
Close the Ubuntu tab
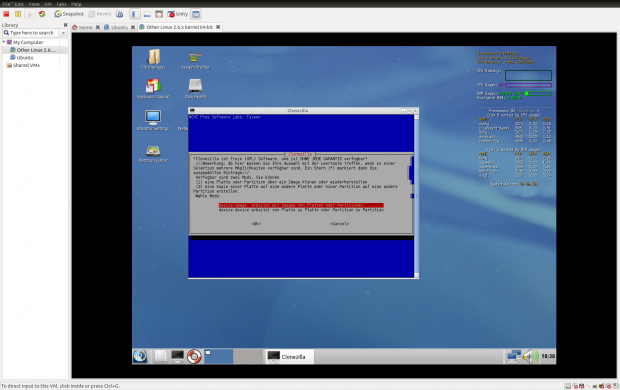pos(133,27)
